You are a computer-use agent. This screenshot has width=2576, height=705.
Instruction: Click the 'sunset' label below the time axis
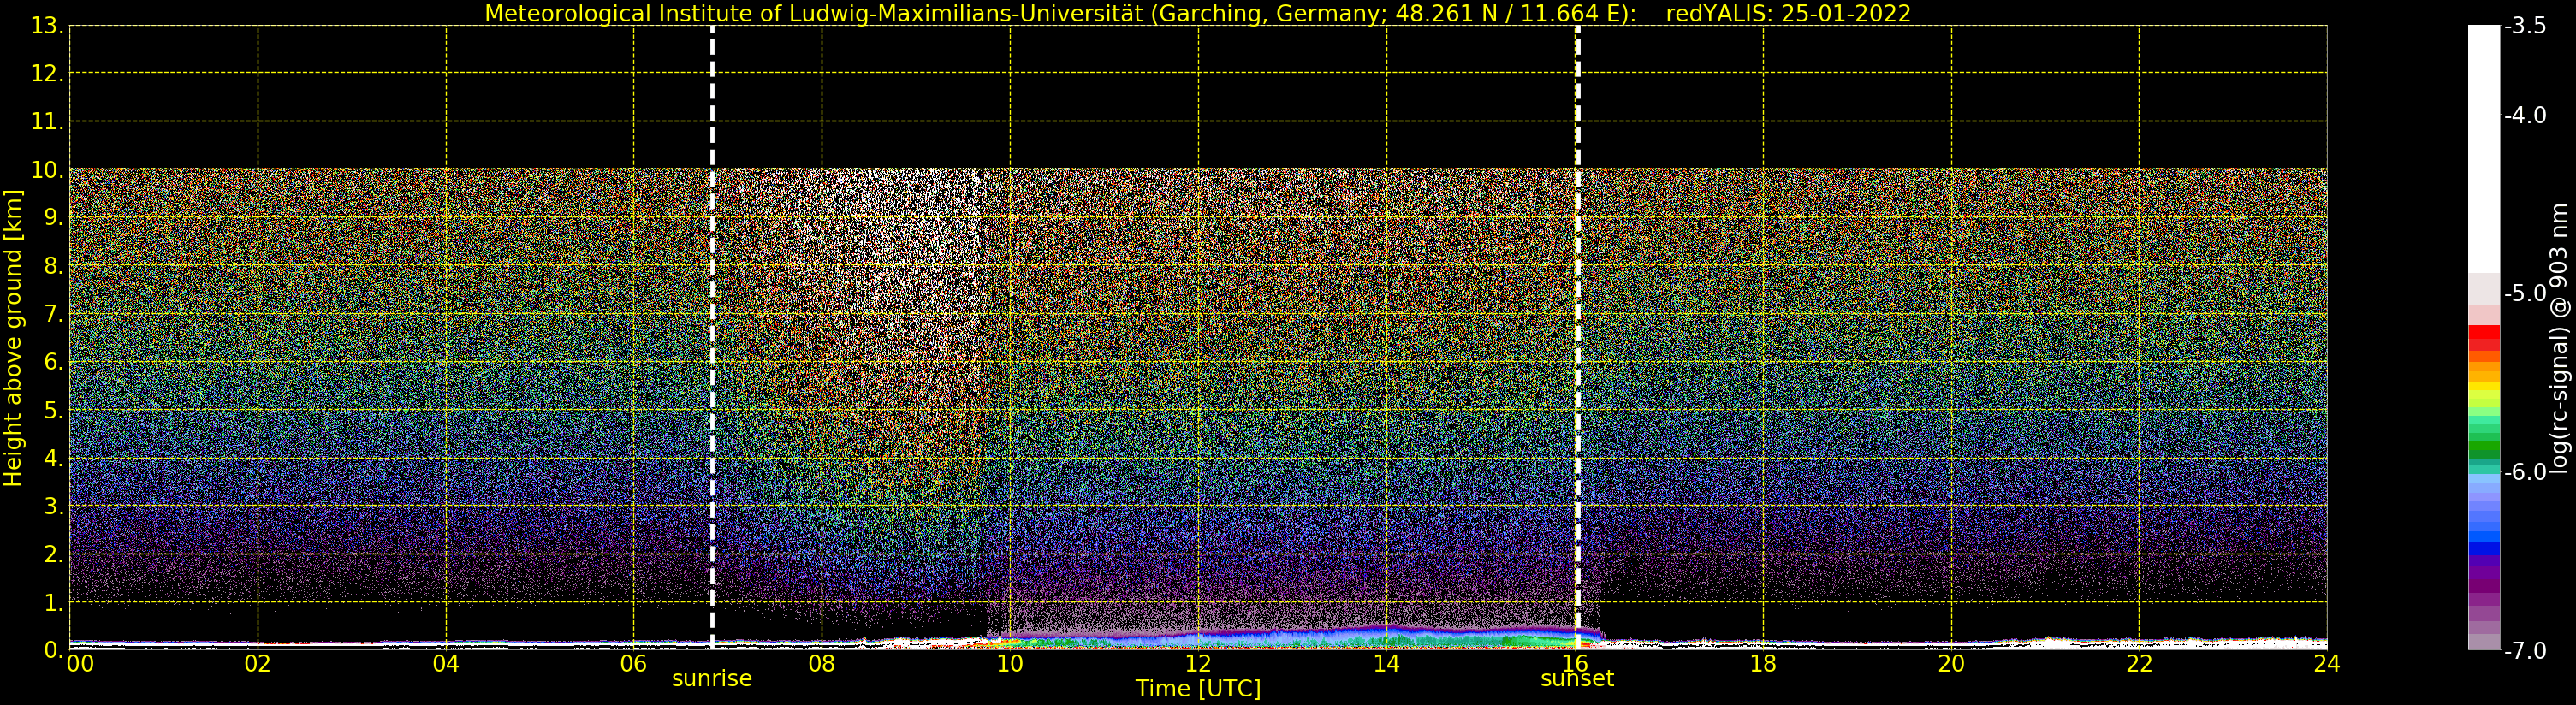pyautogui.click(x=1577, y=679)
